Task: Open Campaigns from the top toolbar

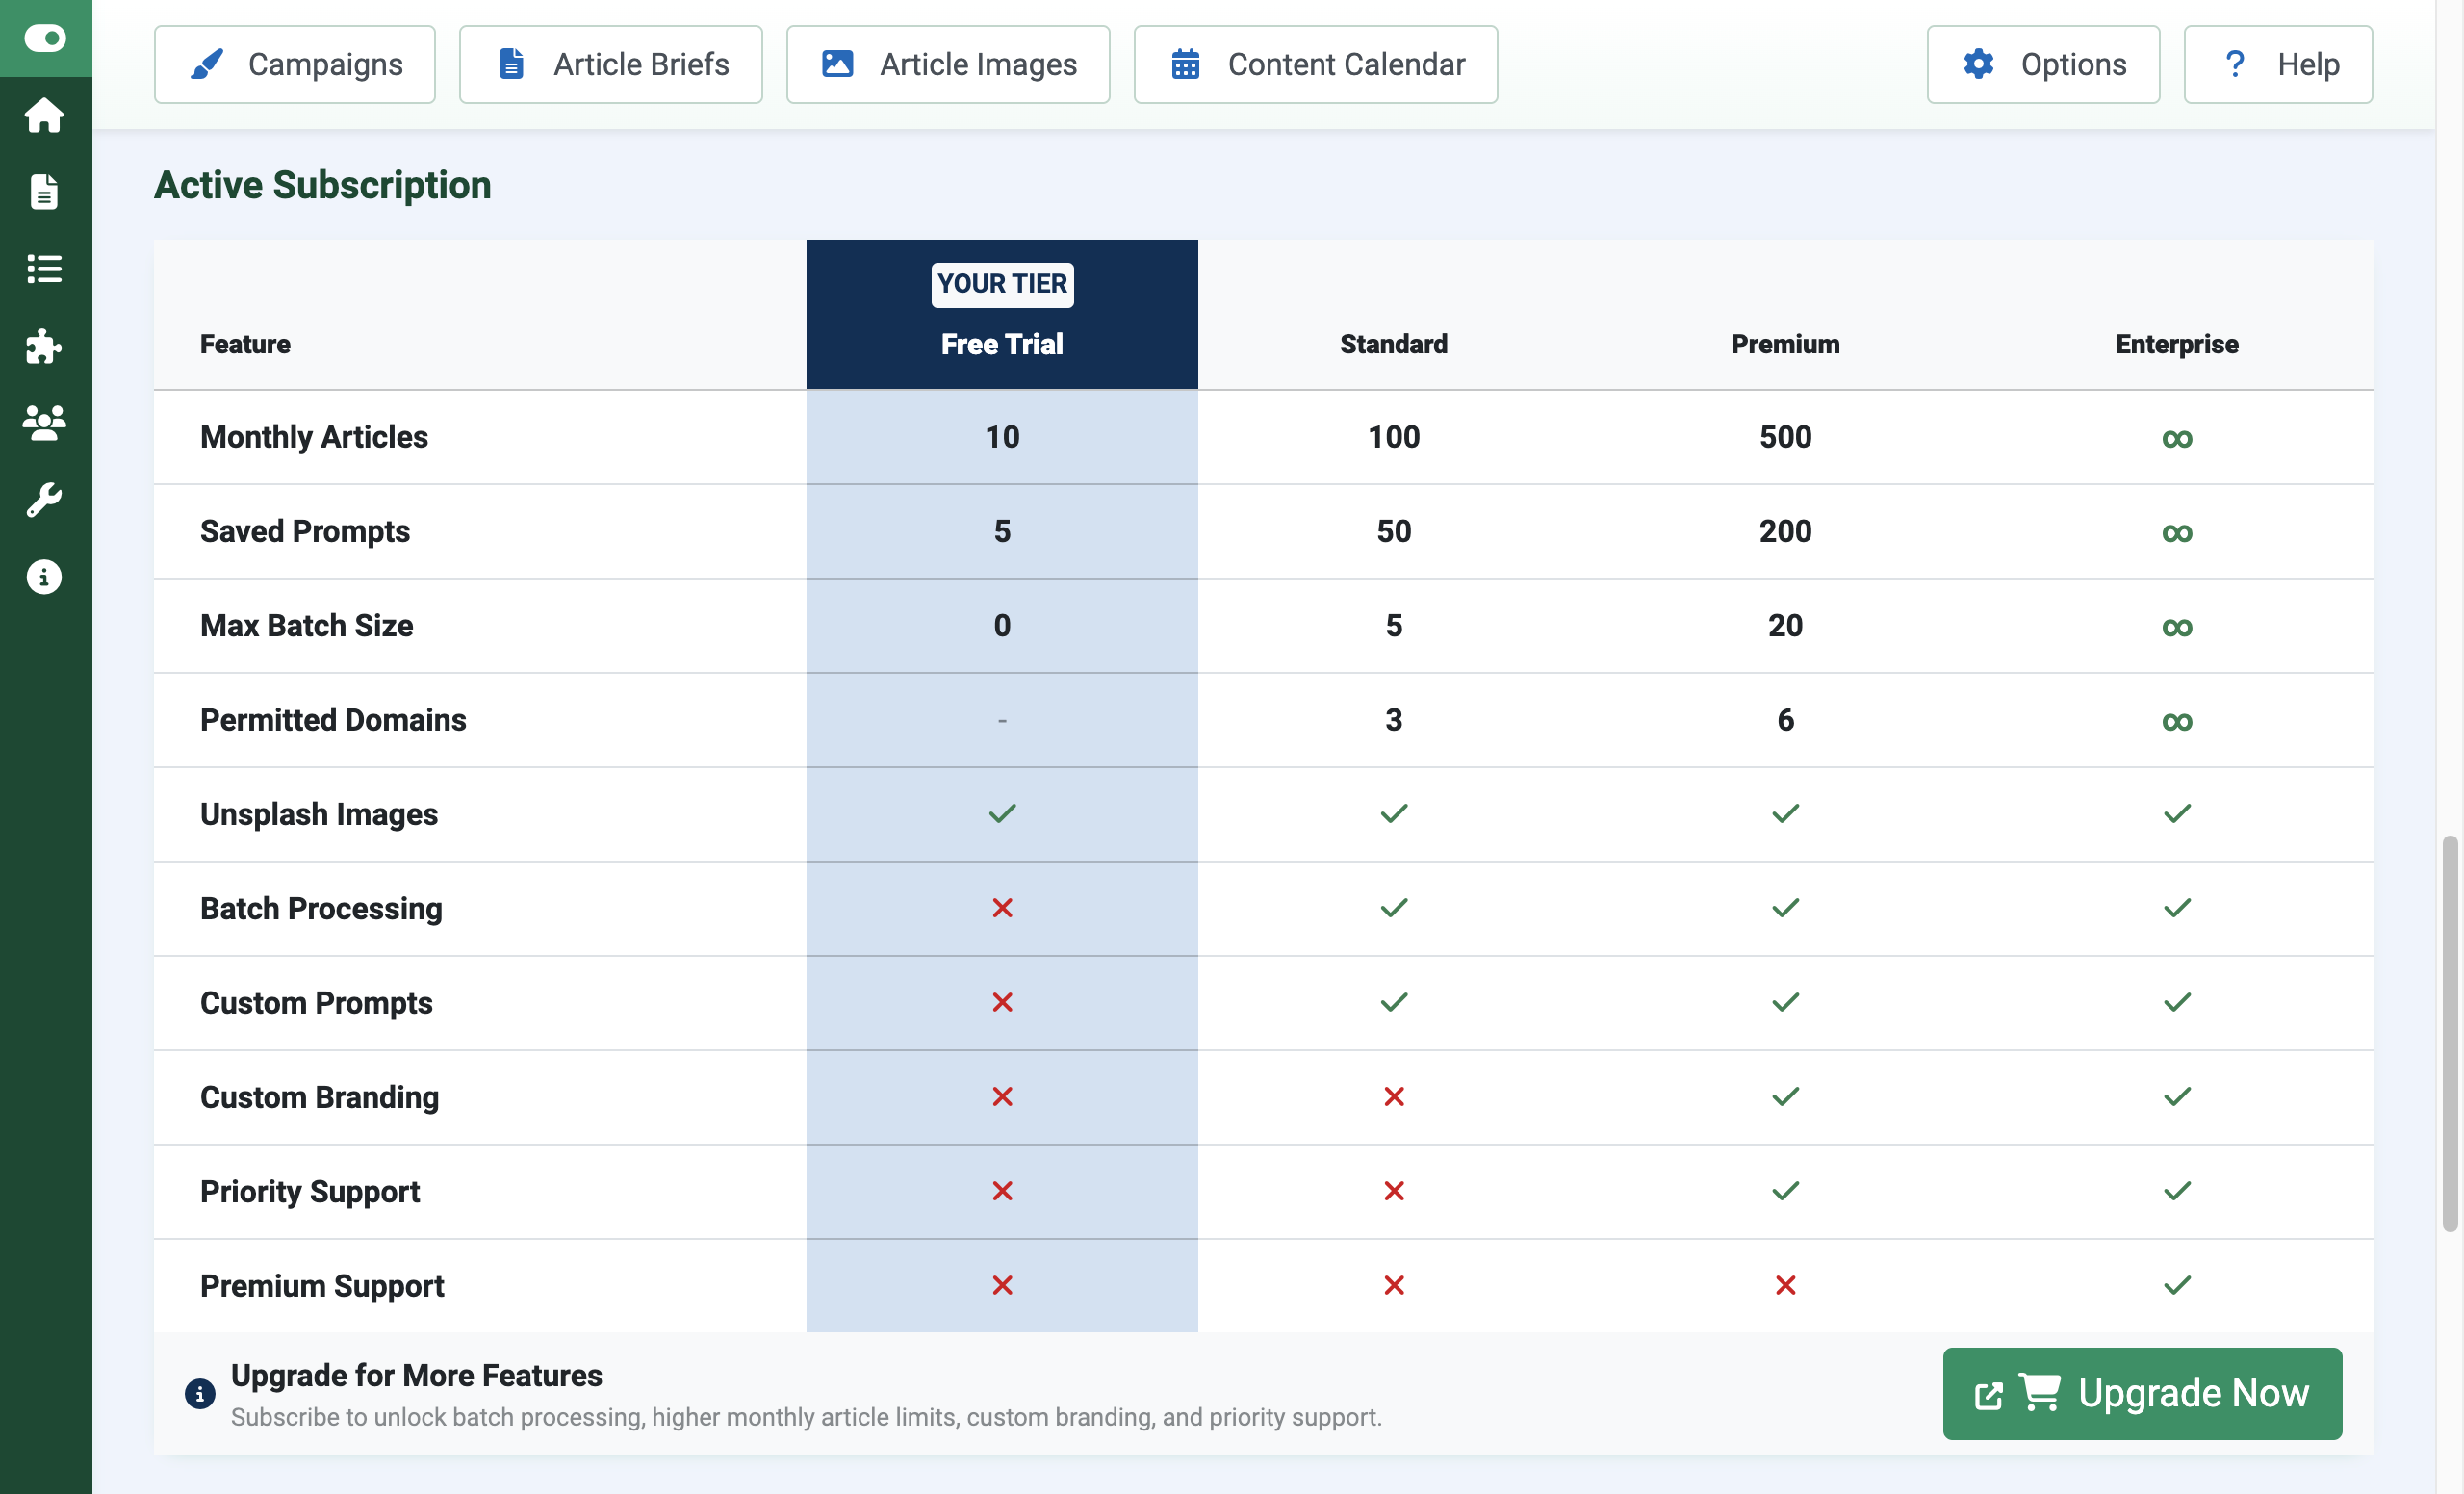Action: click(294, 64)
